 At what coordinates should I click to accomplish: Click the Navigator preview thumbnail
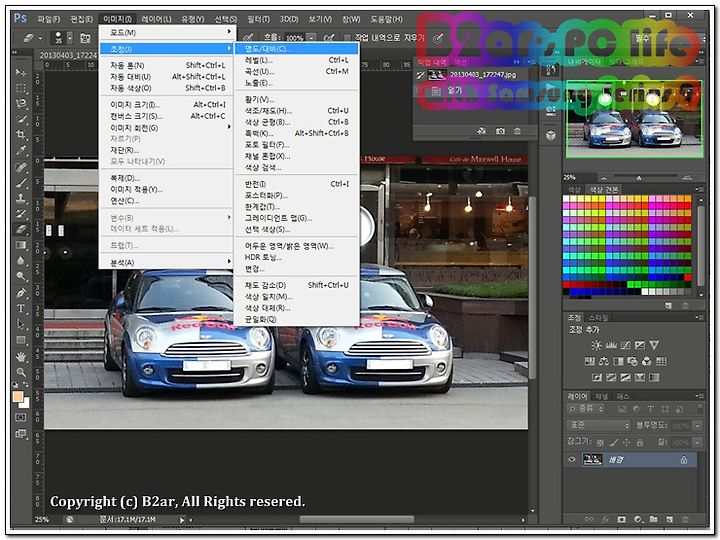click(635, 119)
